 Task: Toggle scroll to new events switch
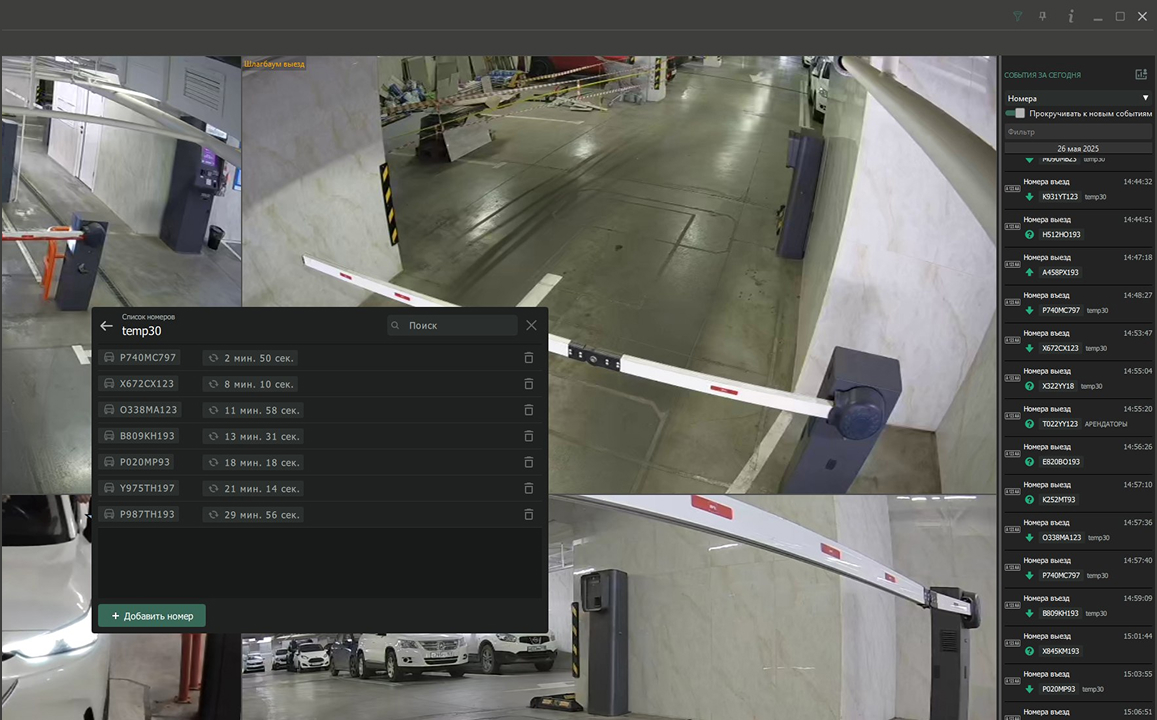1015,113
